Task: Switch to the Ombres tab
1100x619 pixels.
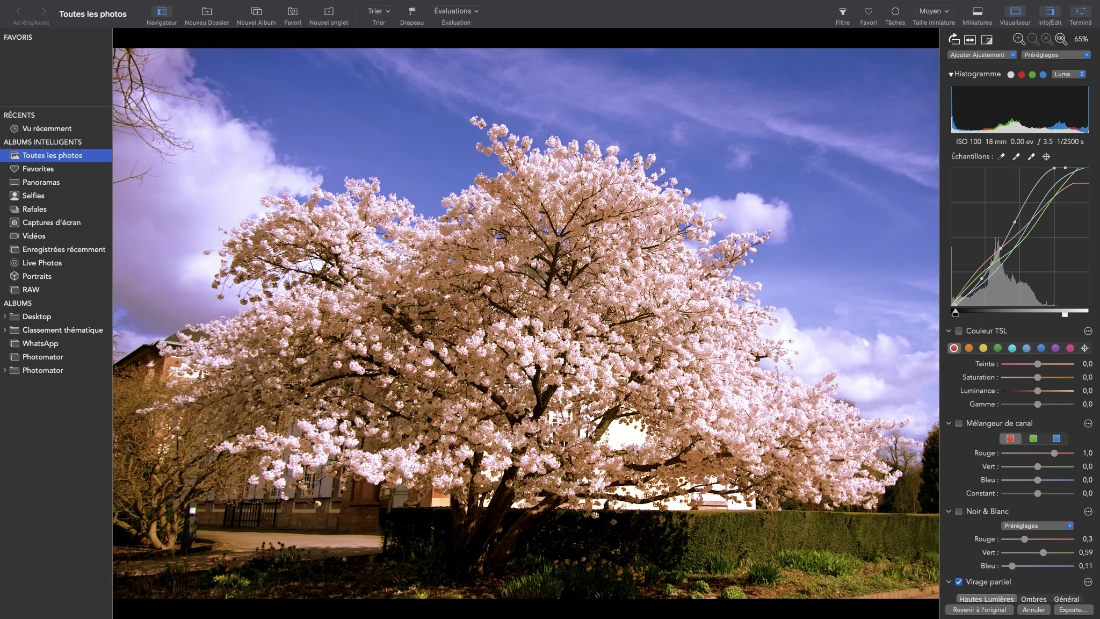Action: [x=1033, y=599]
